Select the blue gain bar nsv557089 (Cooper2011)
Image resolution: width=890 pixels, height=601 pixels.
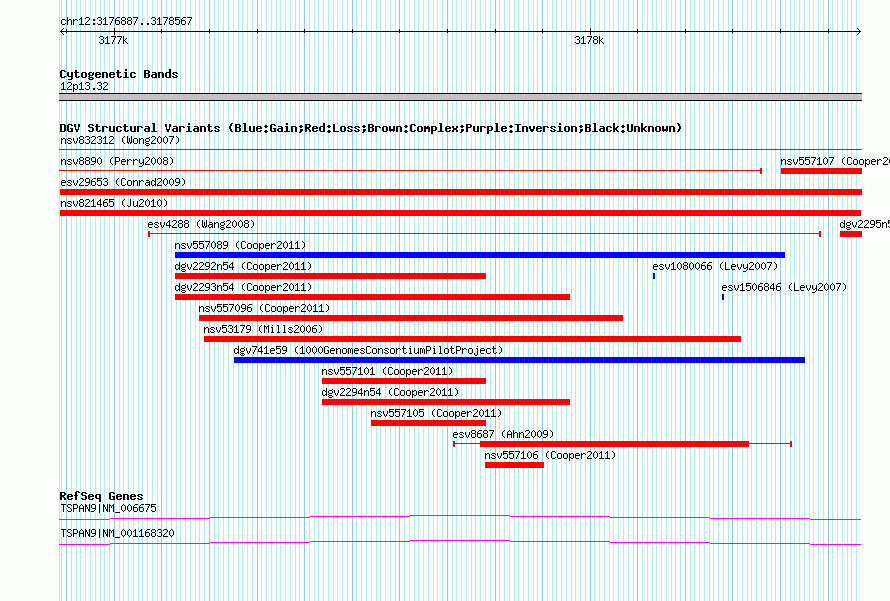(480, 255)
